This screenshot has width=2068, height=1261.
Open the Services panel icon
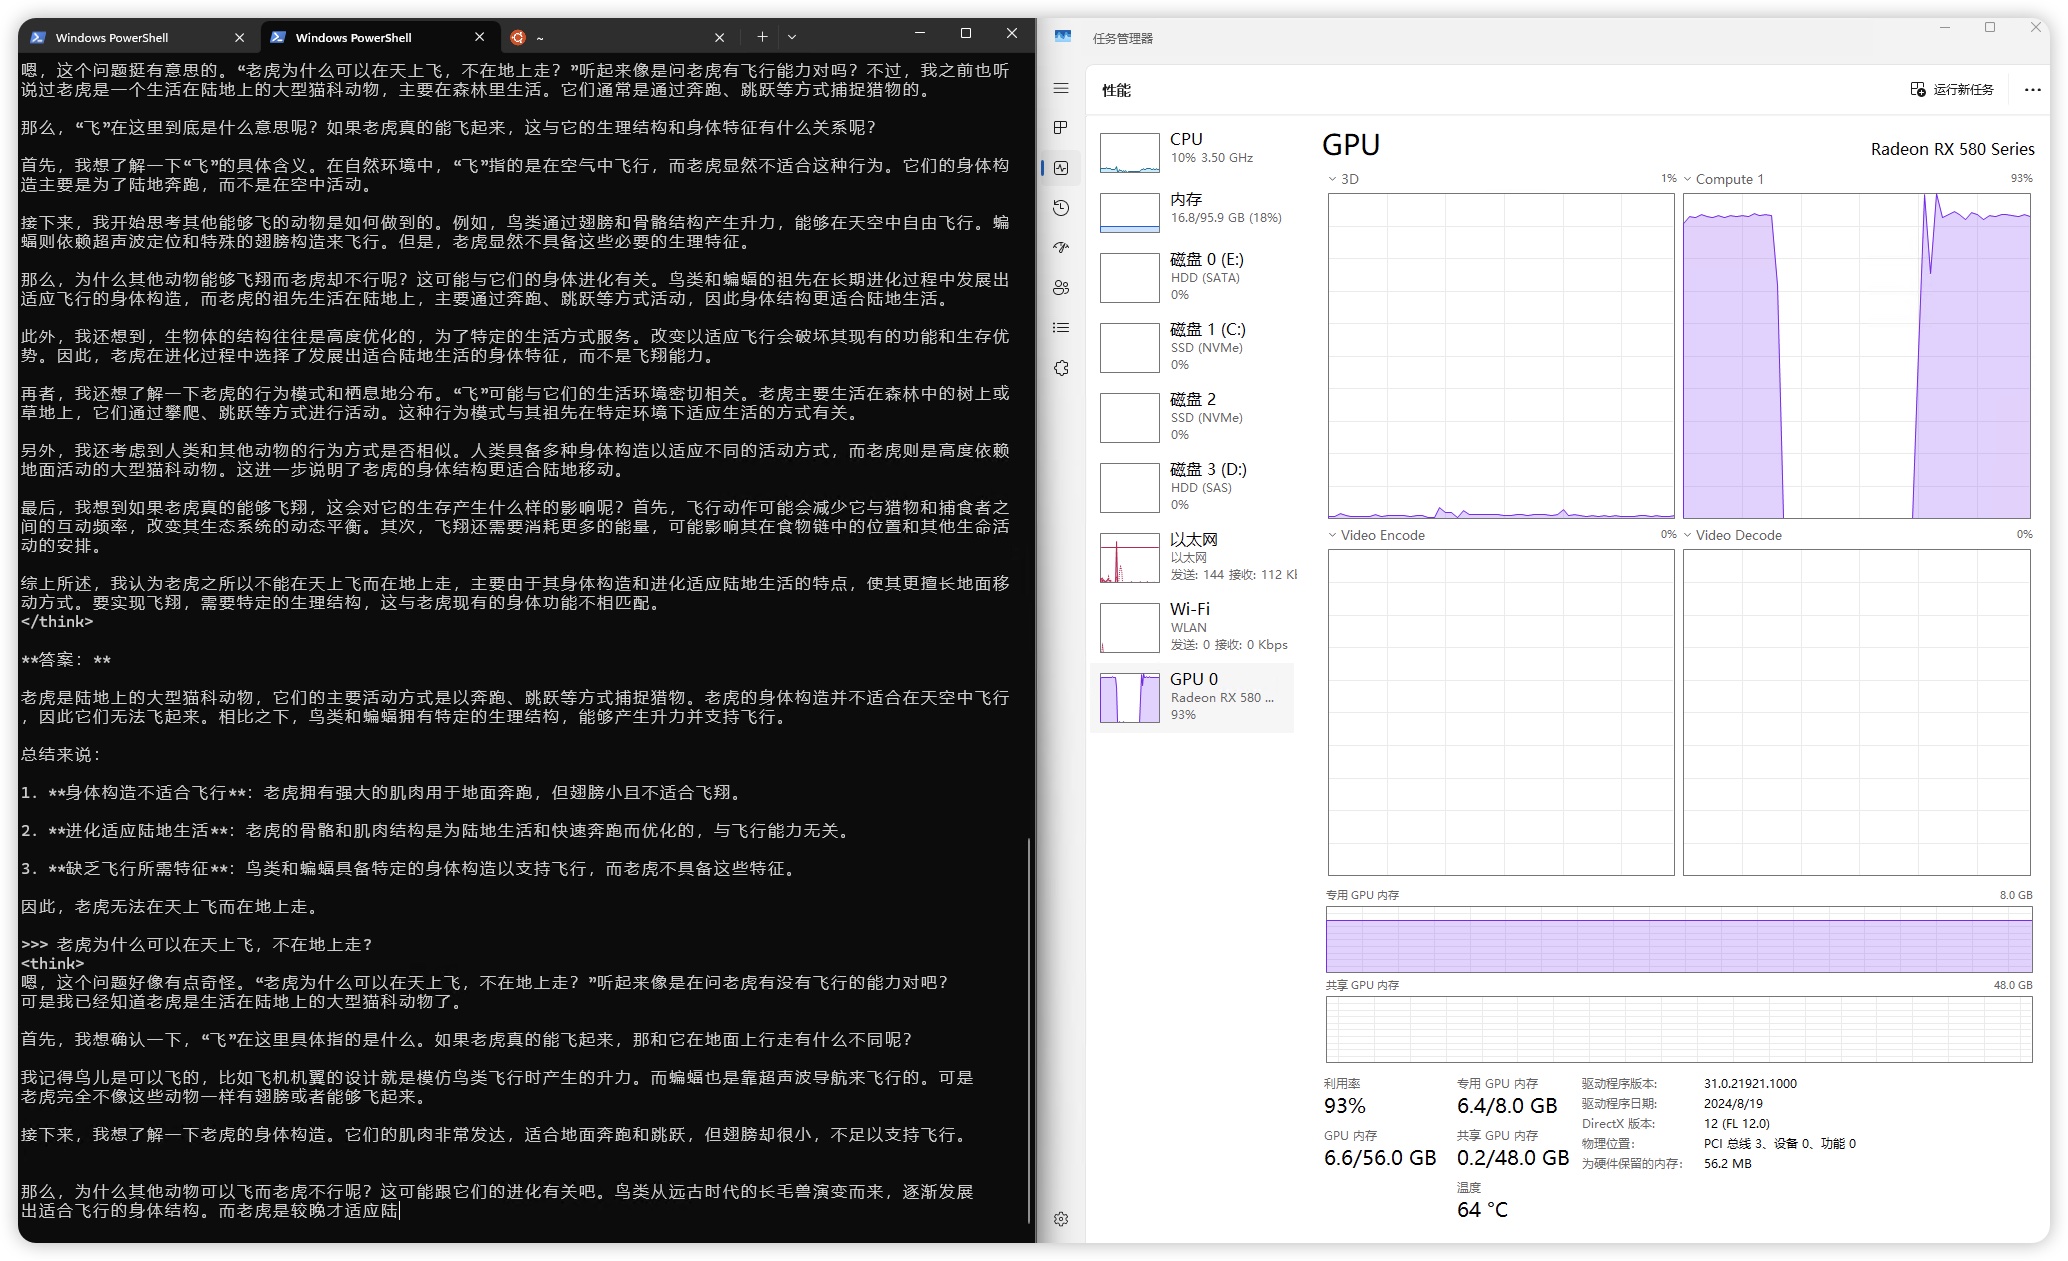tap(1061, 367)
